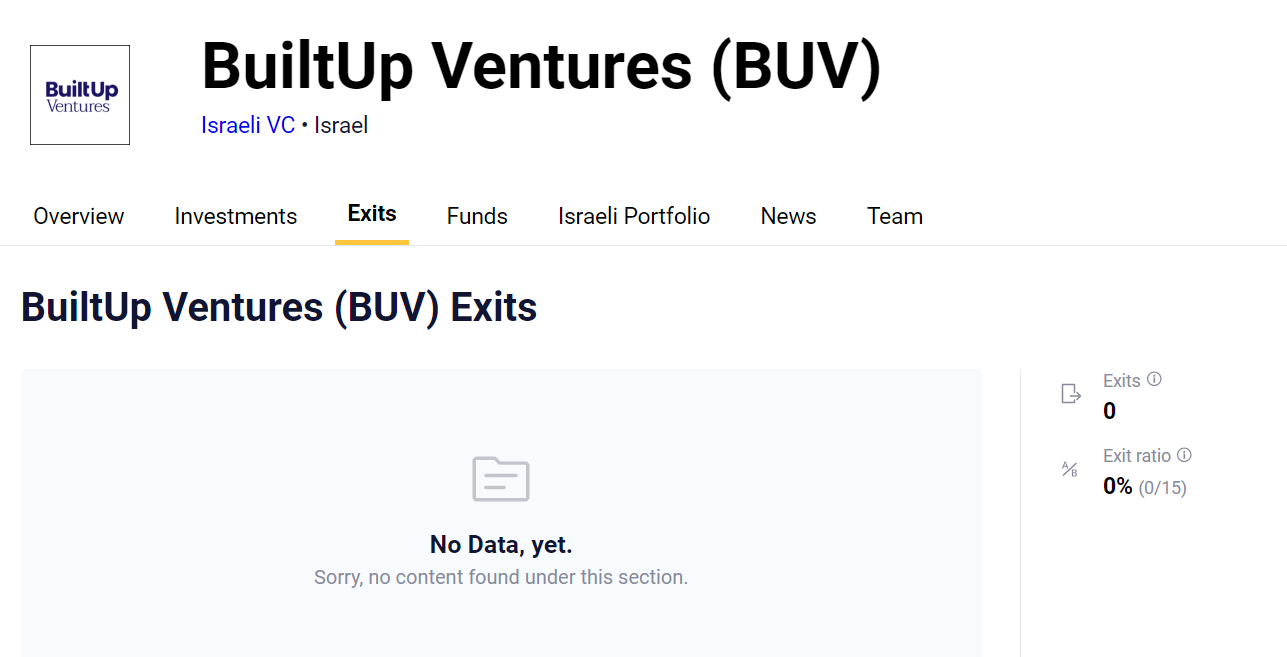Go to the Funds tab
The height and width of the screenshot is (657, 1287).
(x=477, y=216)
